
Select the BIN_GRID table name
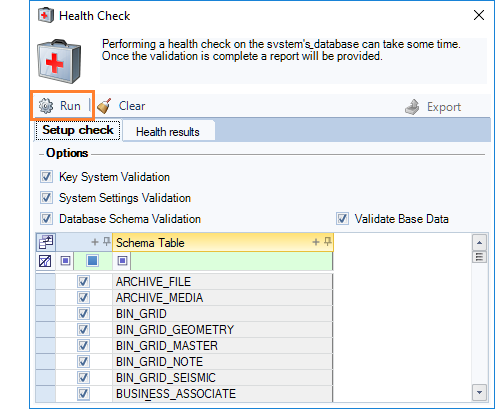[141, 314]
